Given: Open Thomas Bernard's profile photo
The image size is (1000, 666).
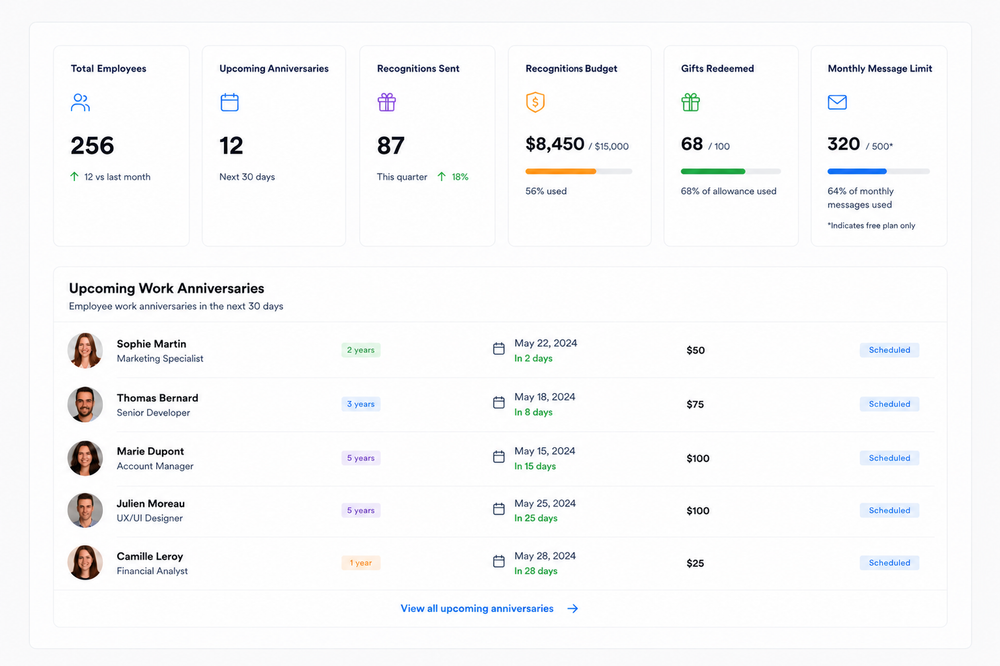Looking at the screenshot, I should 85,404.
